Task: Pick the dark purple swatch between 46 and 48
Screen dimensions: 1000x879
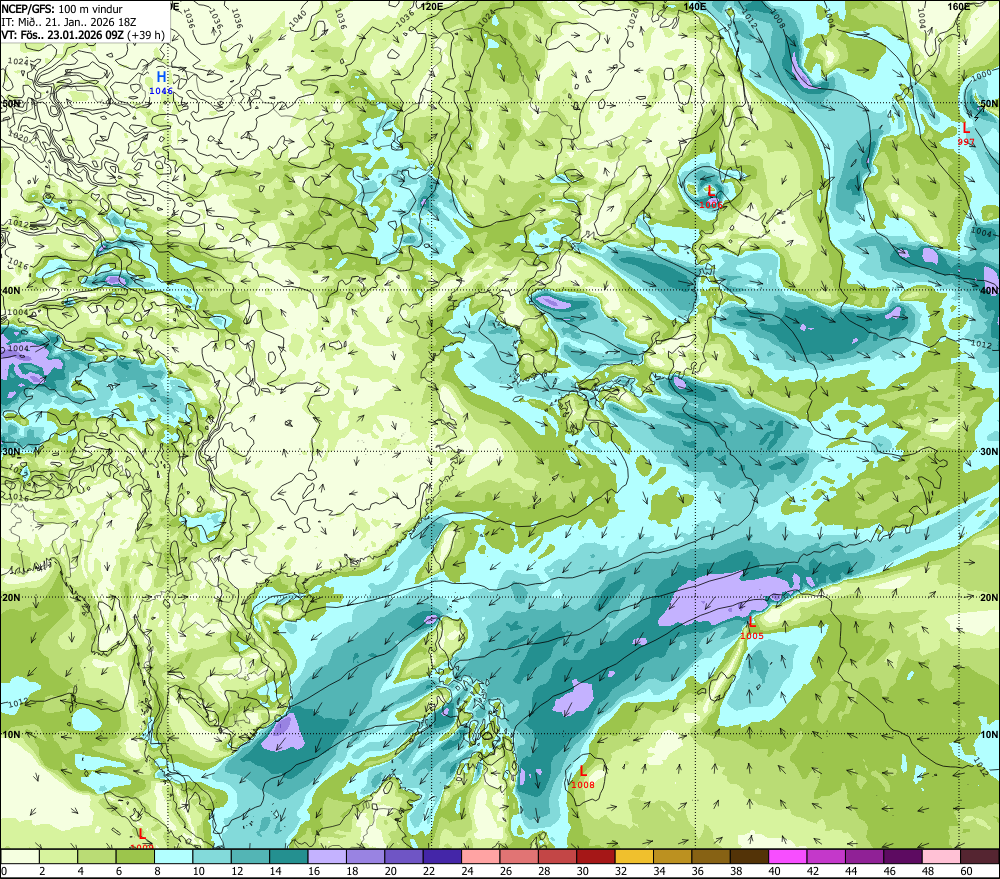Action: tap(903, 856)
